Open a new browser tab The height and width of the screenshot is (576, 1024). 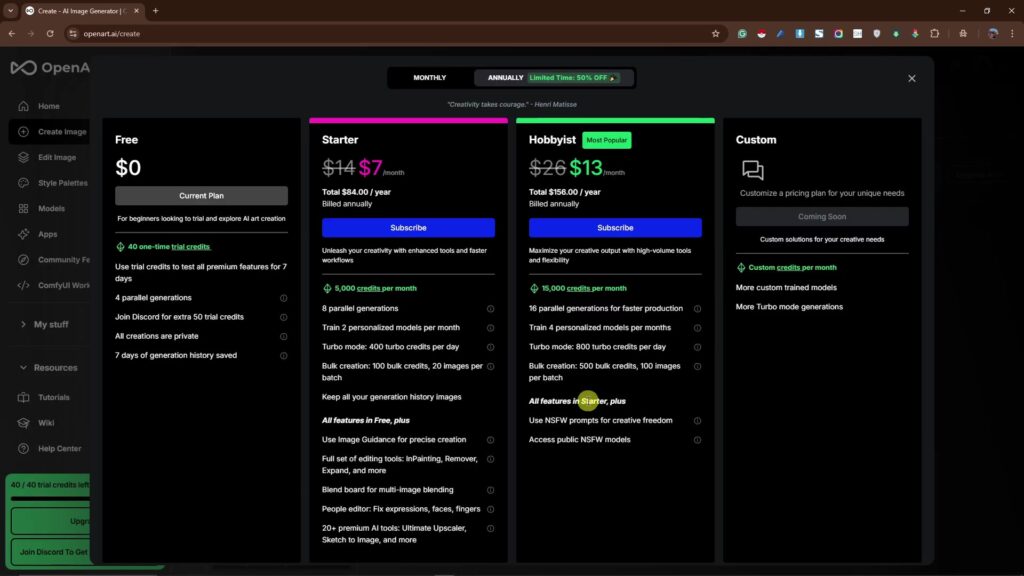point(155,11)
